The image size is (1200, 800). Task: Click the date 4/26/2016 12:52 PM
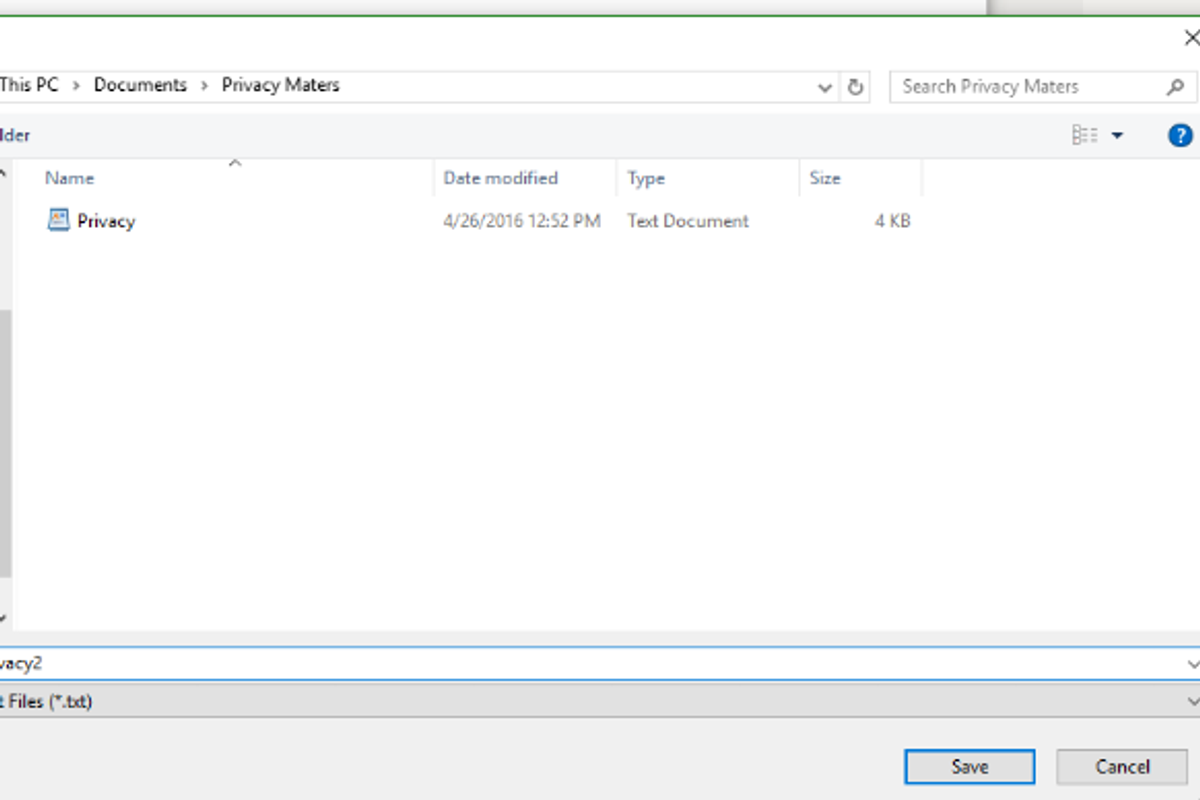click(x=522, y=221)
